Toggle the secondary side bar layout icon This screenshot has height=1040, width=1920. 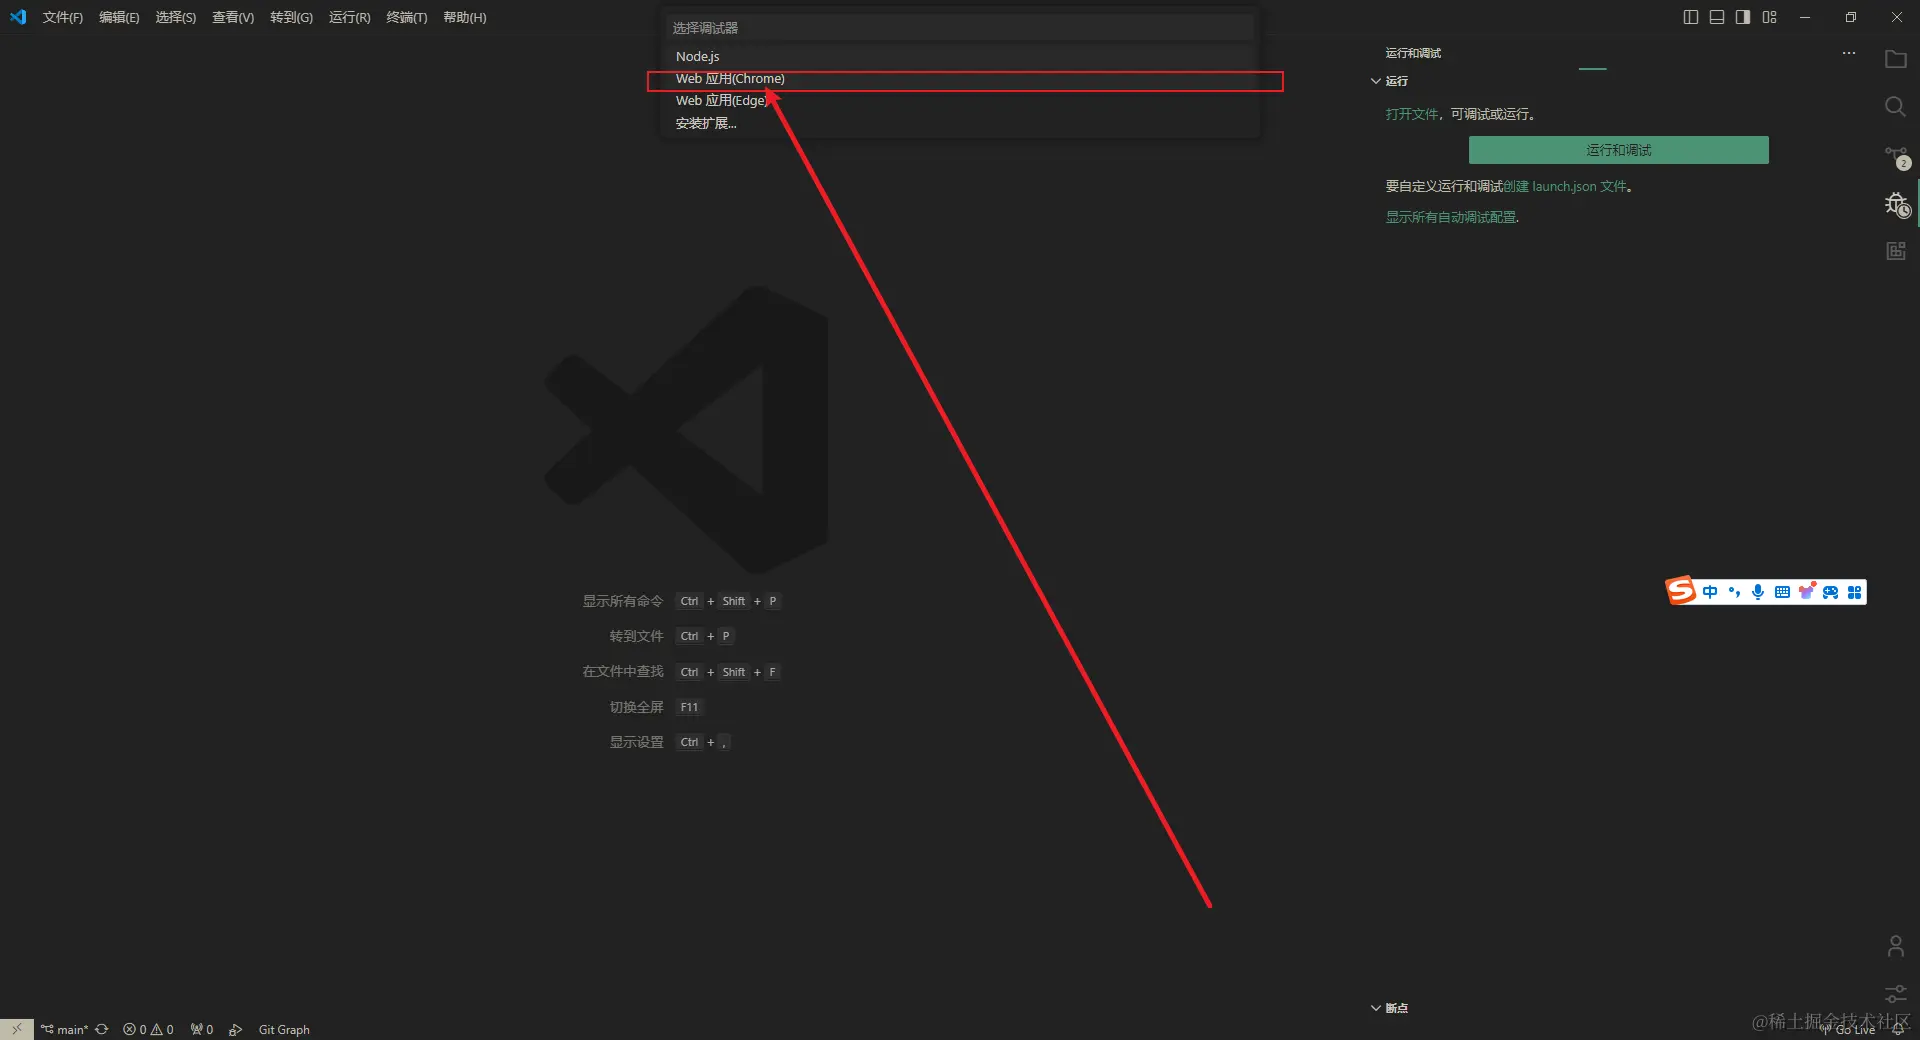coord(1743,17)
